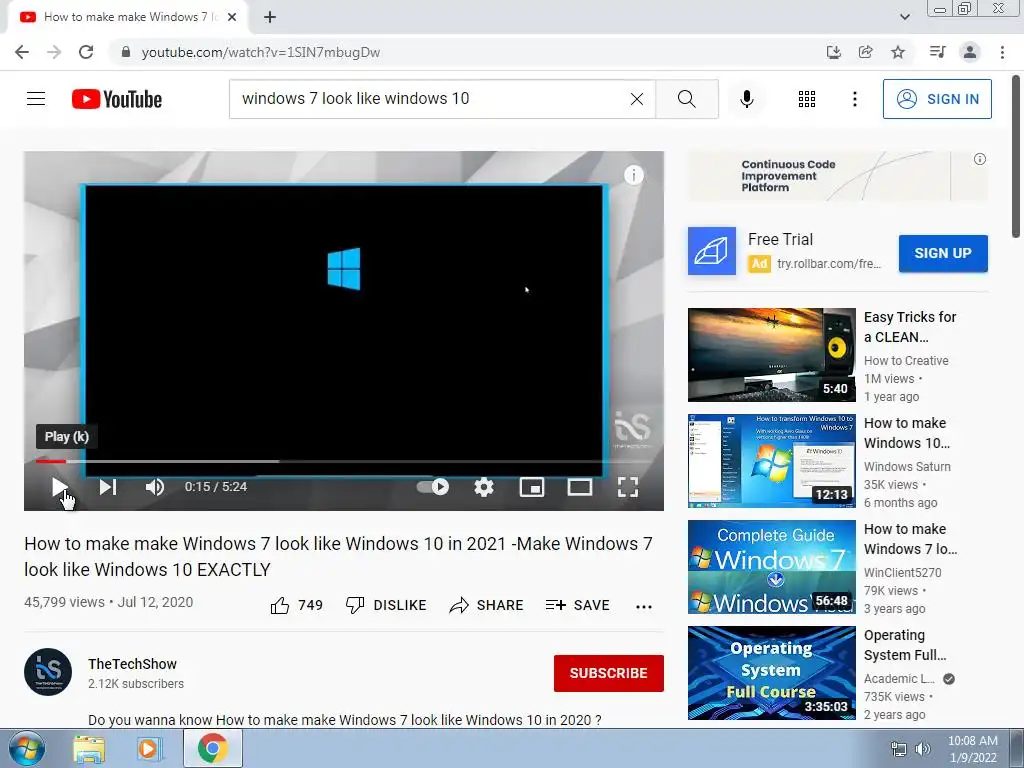Open the Windows Start menu

point(25,749)
